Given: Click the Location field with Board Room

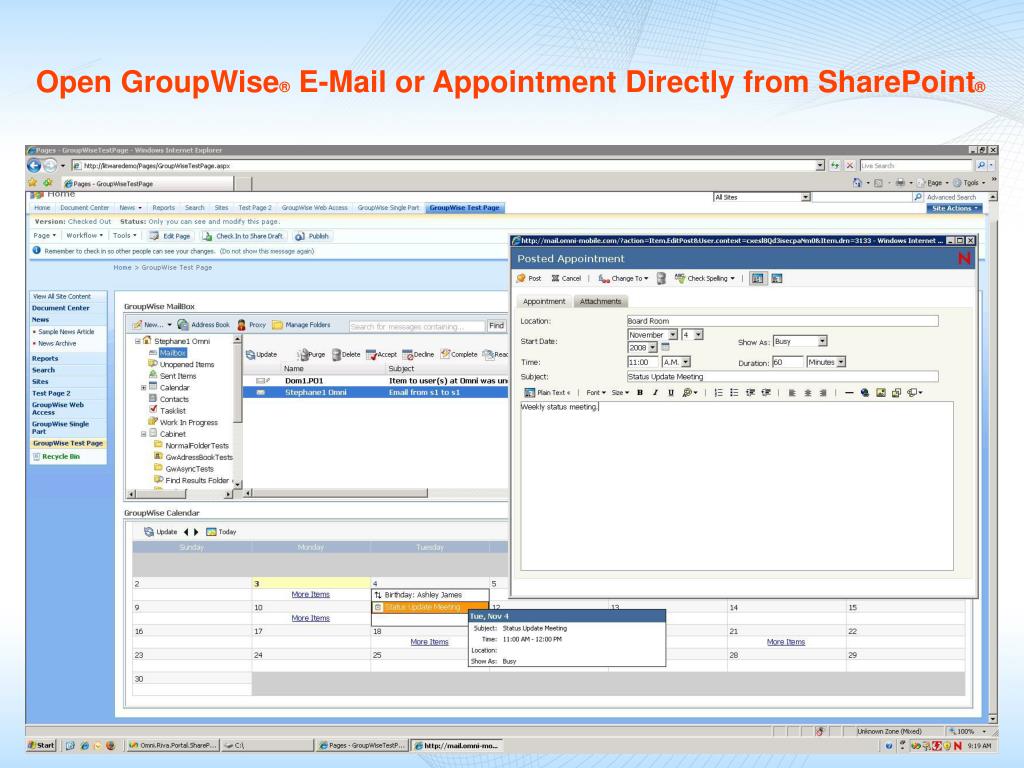Looking at the screenshot, I should pos(782,321).
